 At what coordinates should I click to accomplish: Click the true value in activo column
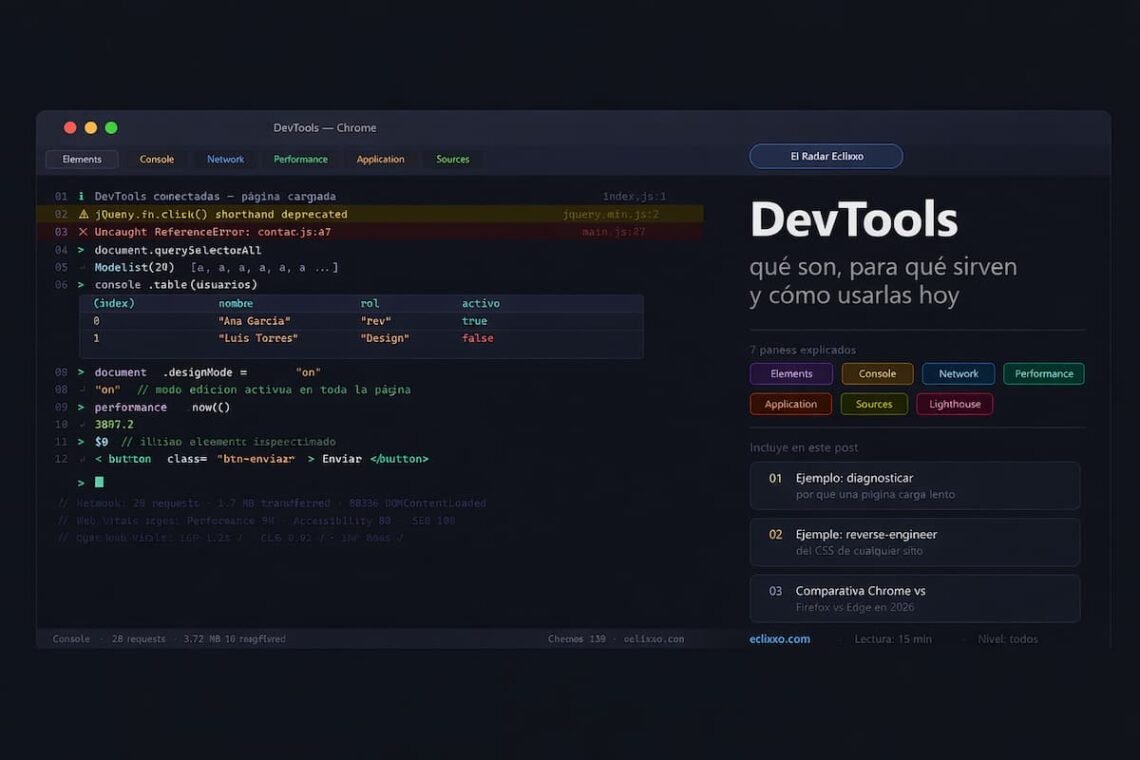[474, 321]
